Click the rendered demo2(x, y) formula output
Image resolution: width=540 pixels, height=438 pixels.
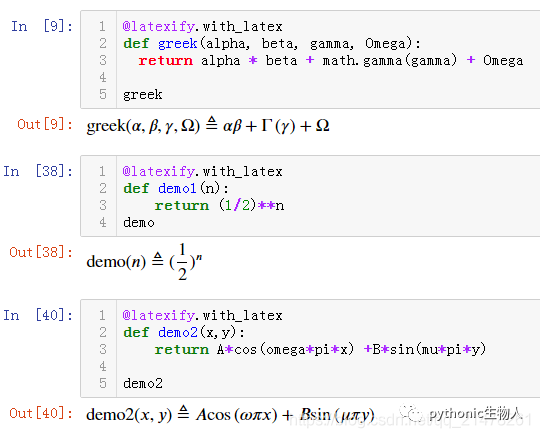230,414
